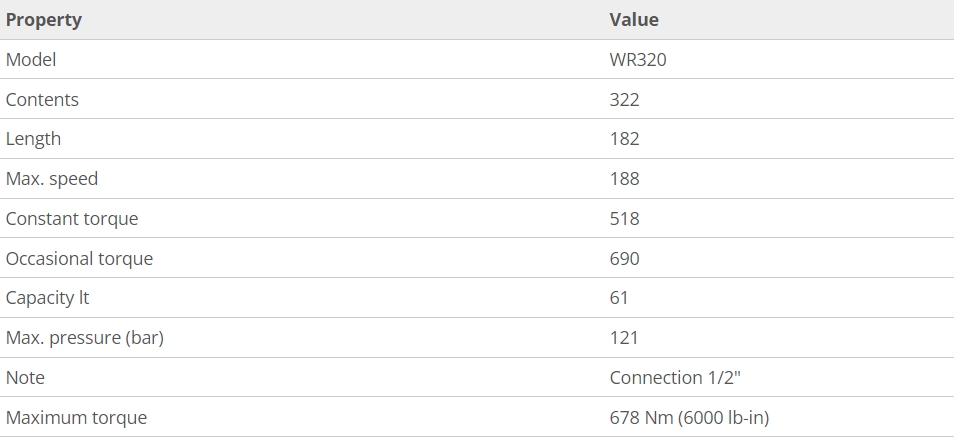Select the Constant torque label

click(72, 219)
